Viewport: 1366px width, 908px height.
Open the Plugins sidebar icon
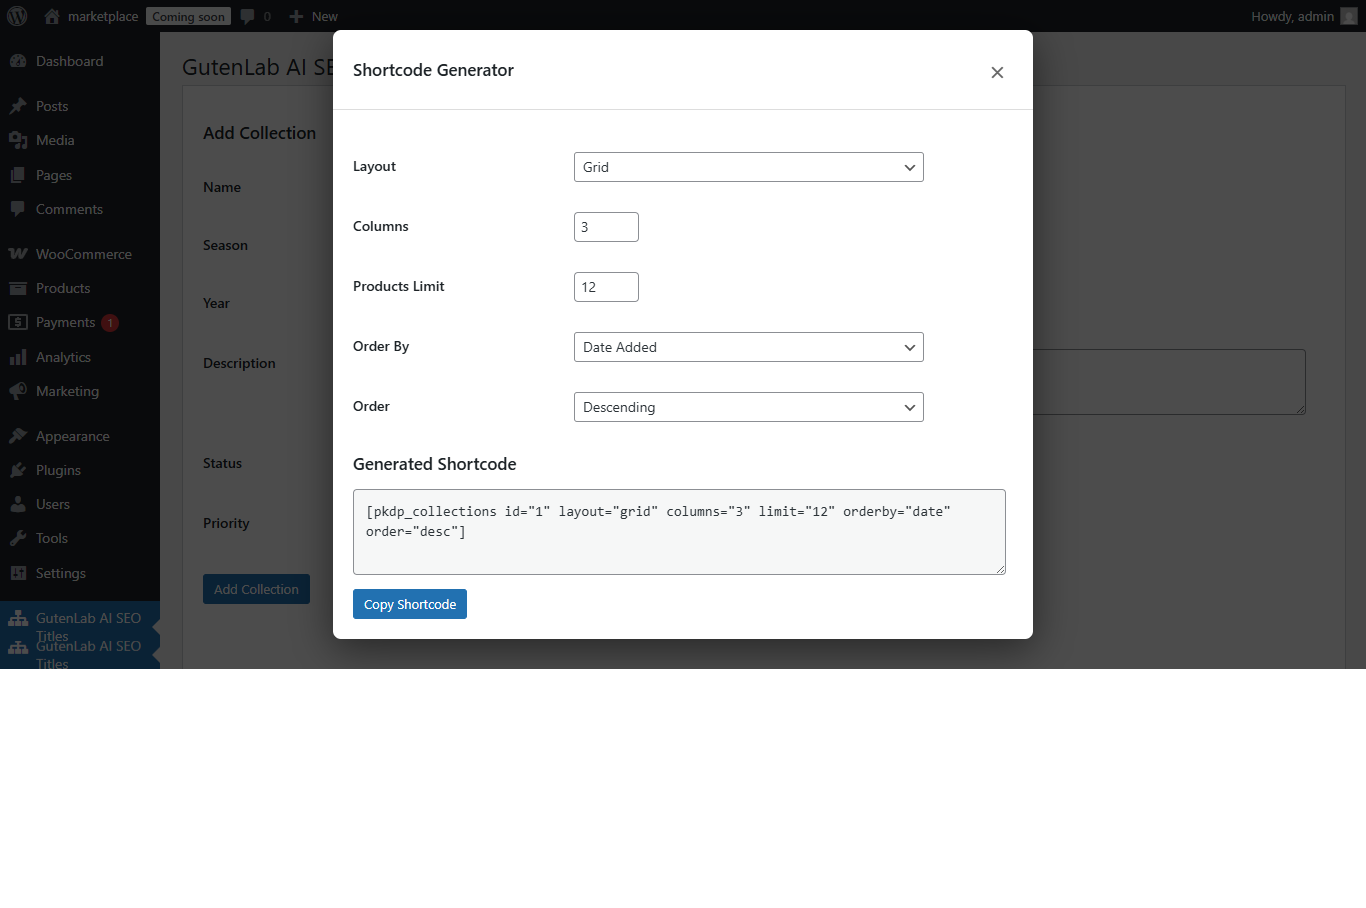tap(20, 470)
